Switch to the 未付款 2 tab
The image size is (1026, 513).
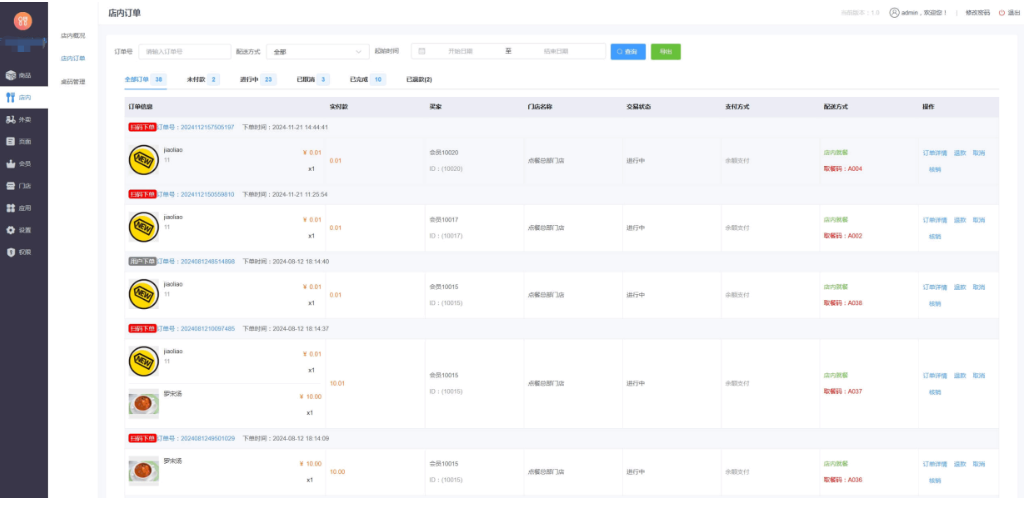203,79
